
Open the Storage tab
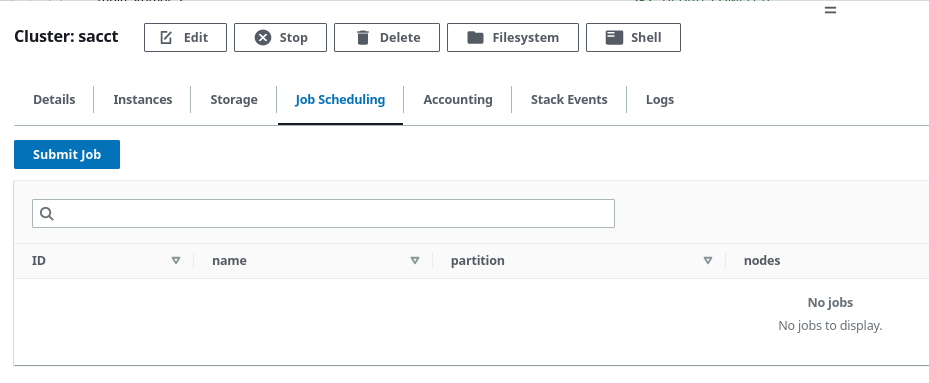tap(234, 100)
